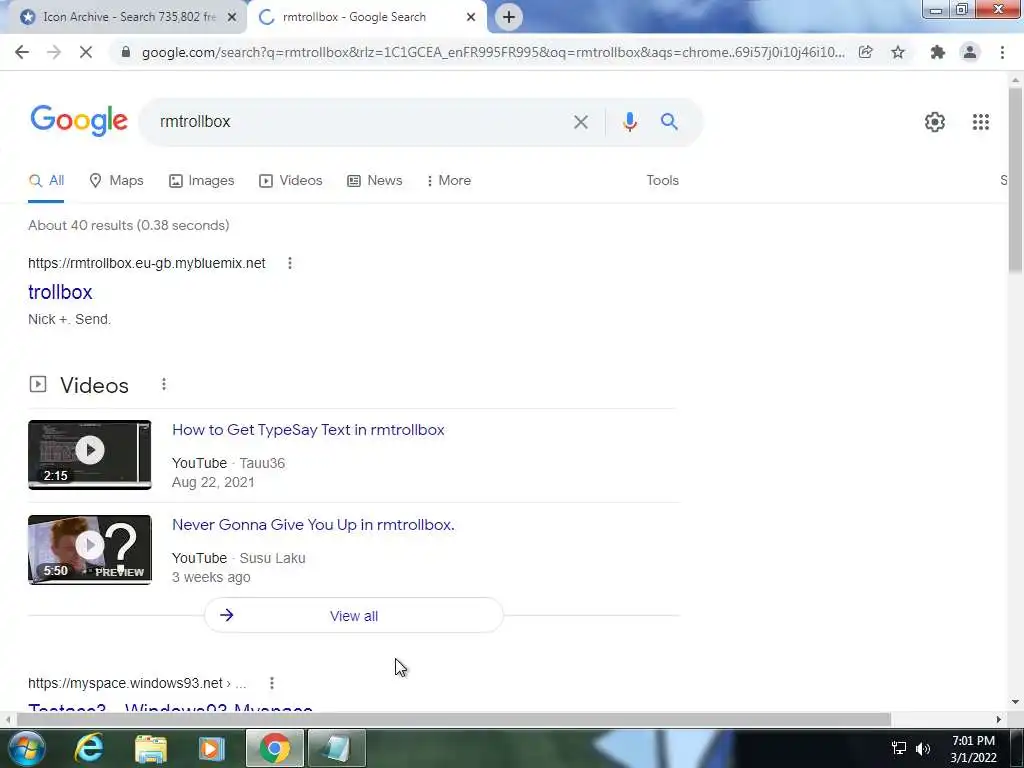Image resolution: width=1024 pixels, height=768 pixels.
Task: Clear the search box with the X
Action: click(x=581, y=122)
